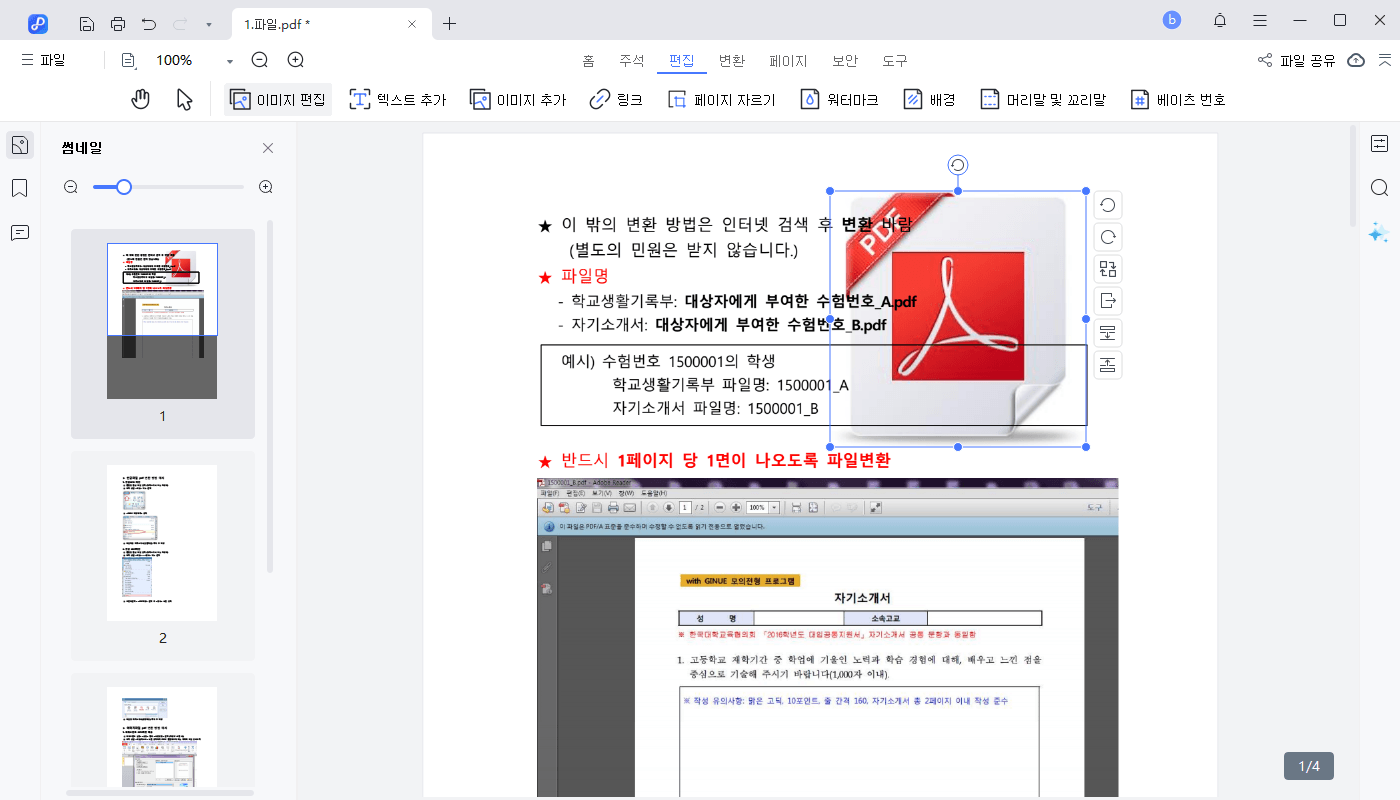Click the document vertical scrollbar

1353,175
